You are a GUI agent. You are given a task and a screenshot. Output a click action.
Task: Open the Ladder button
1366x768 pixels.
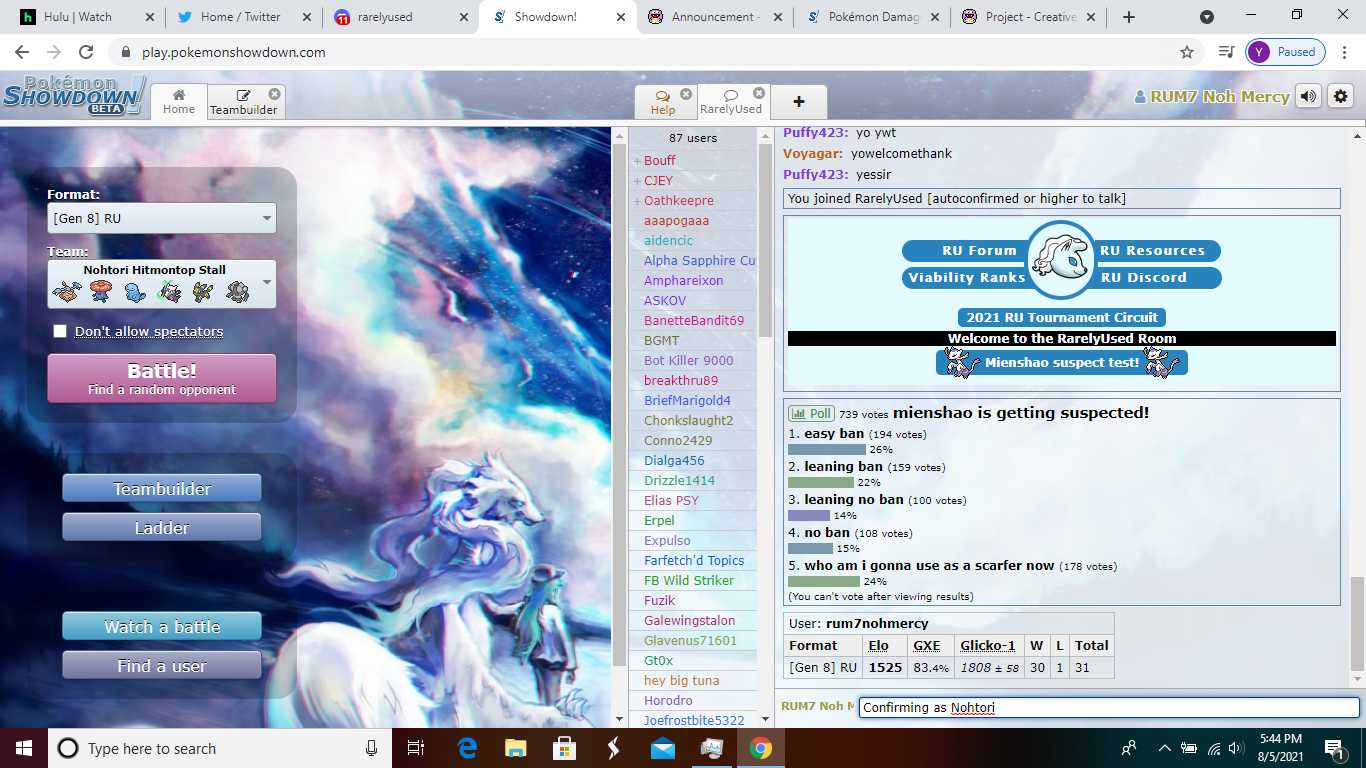pos(161,527)
